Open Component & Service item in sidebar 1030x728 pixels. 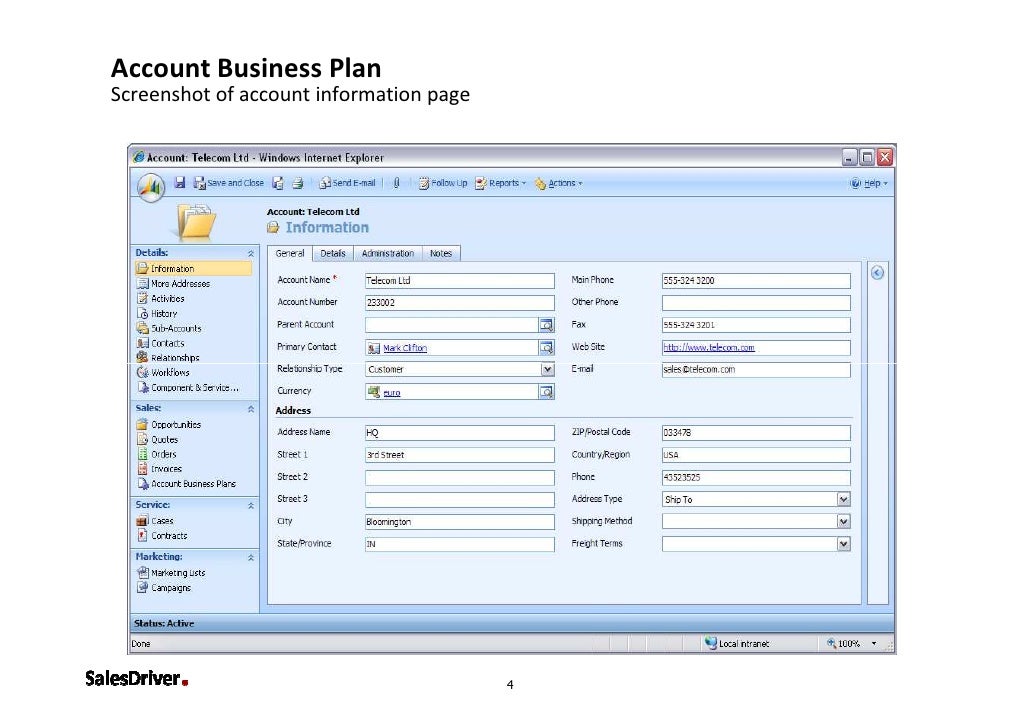pos(188,388)
